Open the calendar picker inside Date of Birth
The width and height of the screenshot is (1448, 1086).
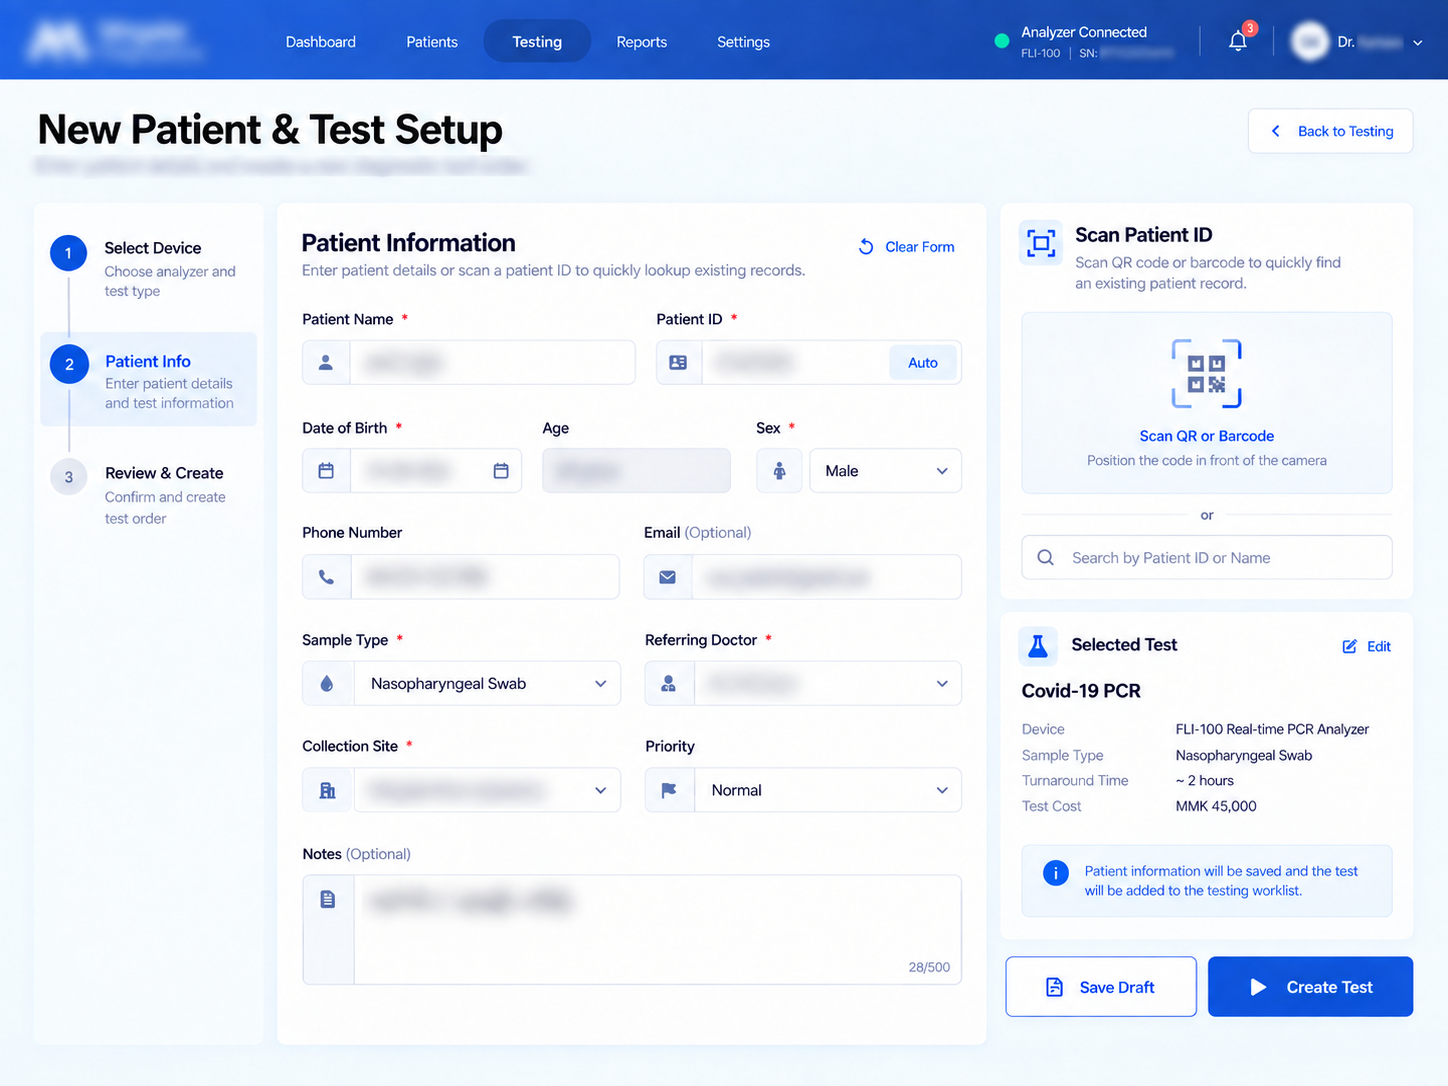click(501, 471)
